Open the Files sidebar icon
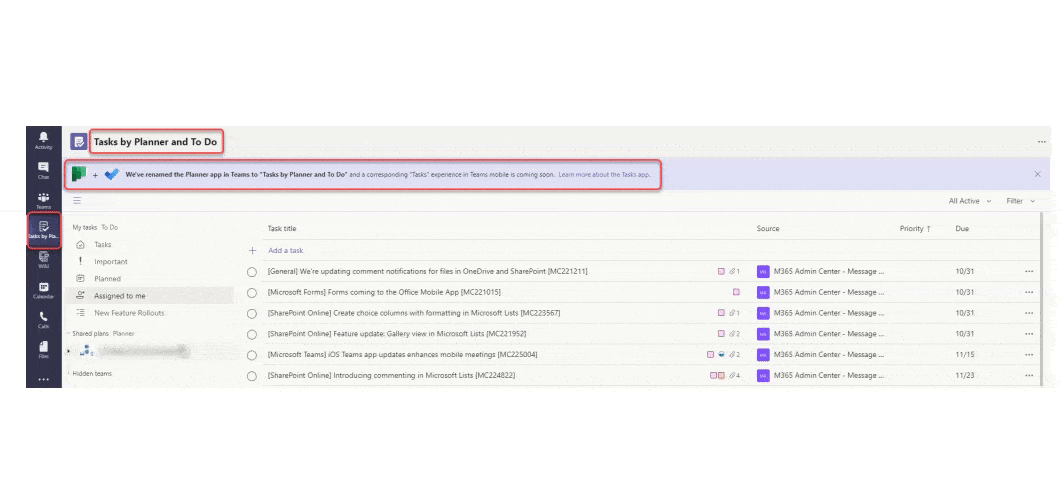This screenshot has width=1062, height=496. 43,349
